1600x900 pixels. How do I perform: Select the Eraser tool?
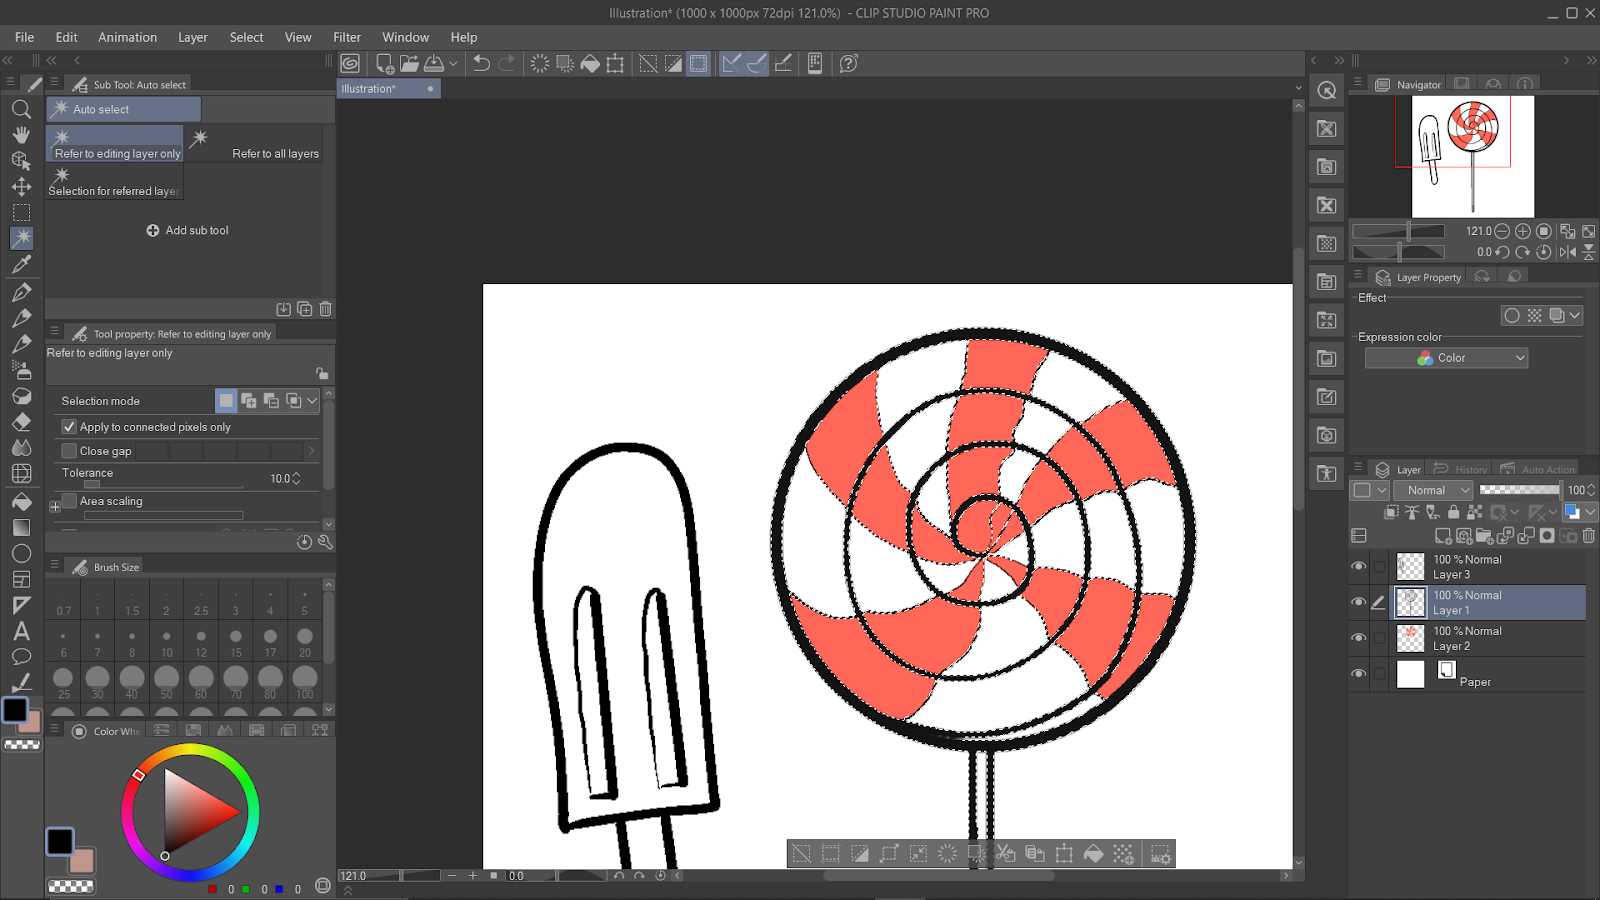[x=21, y=422]
